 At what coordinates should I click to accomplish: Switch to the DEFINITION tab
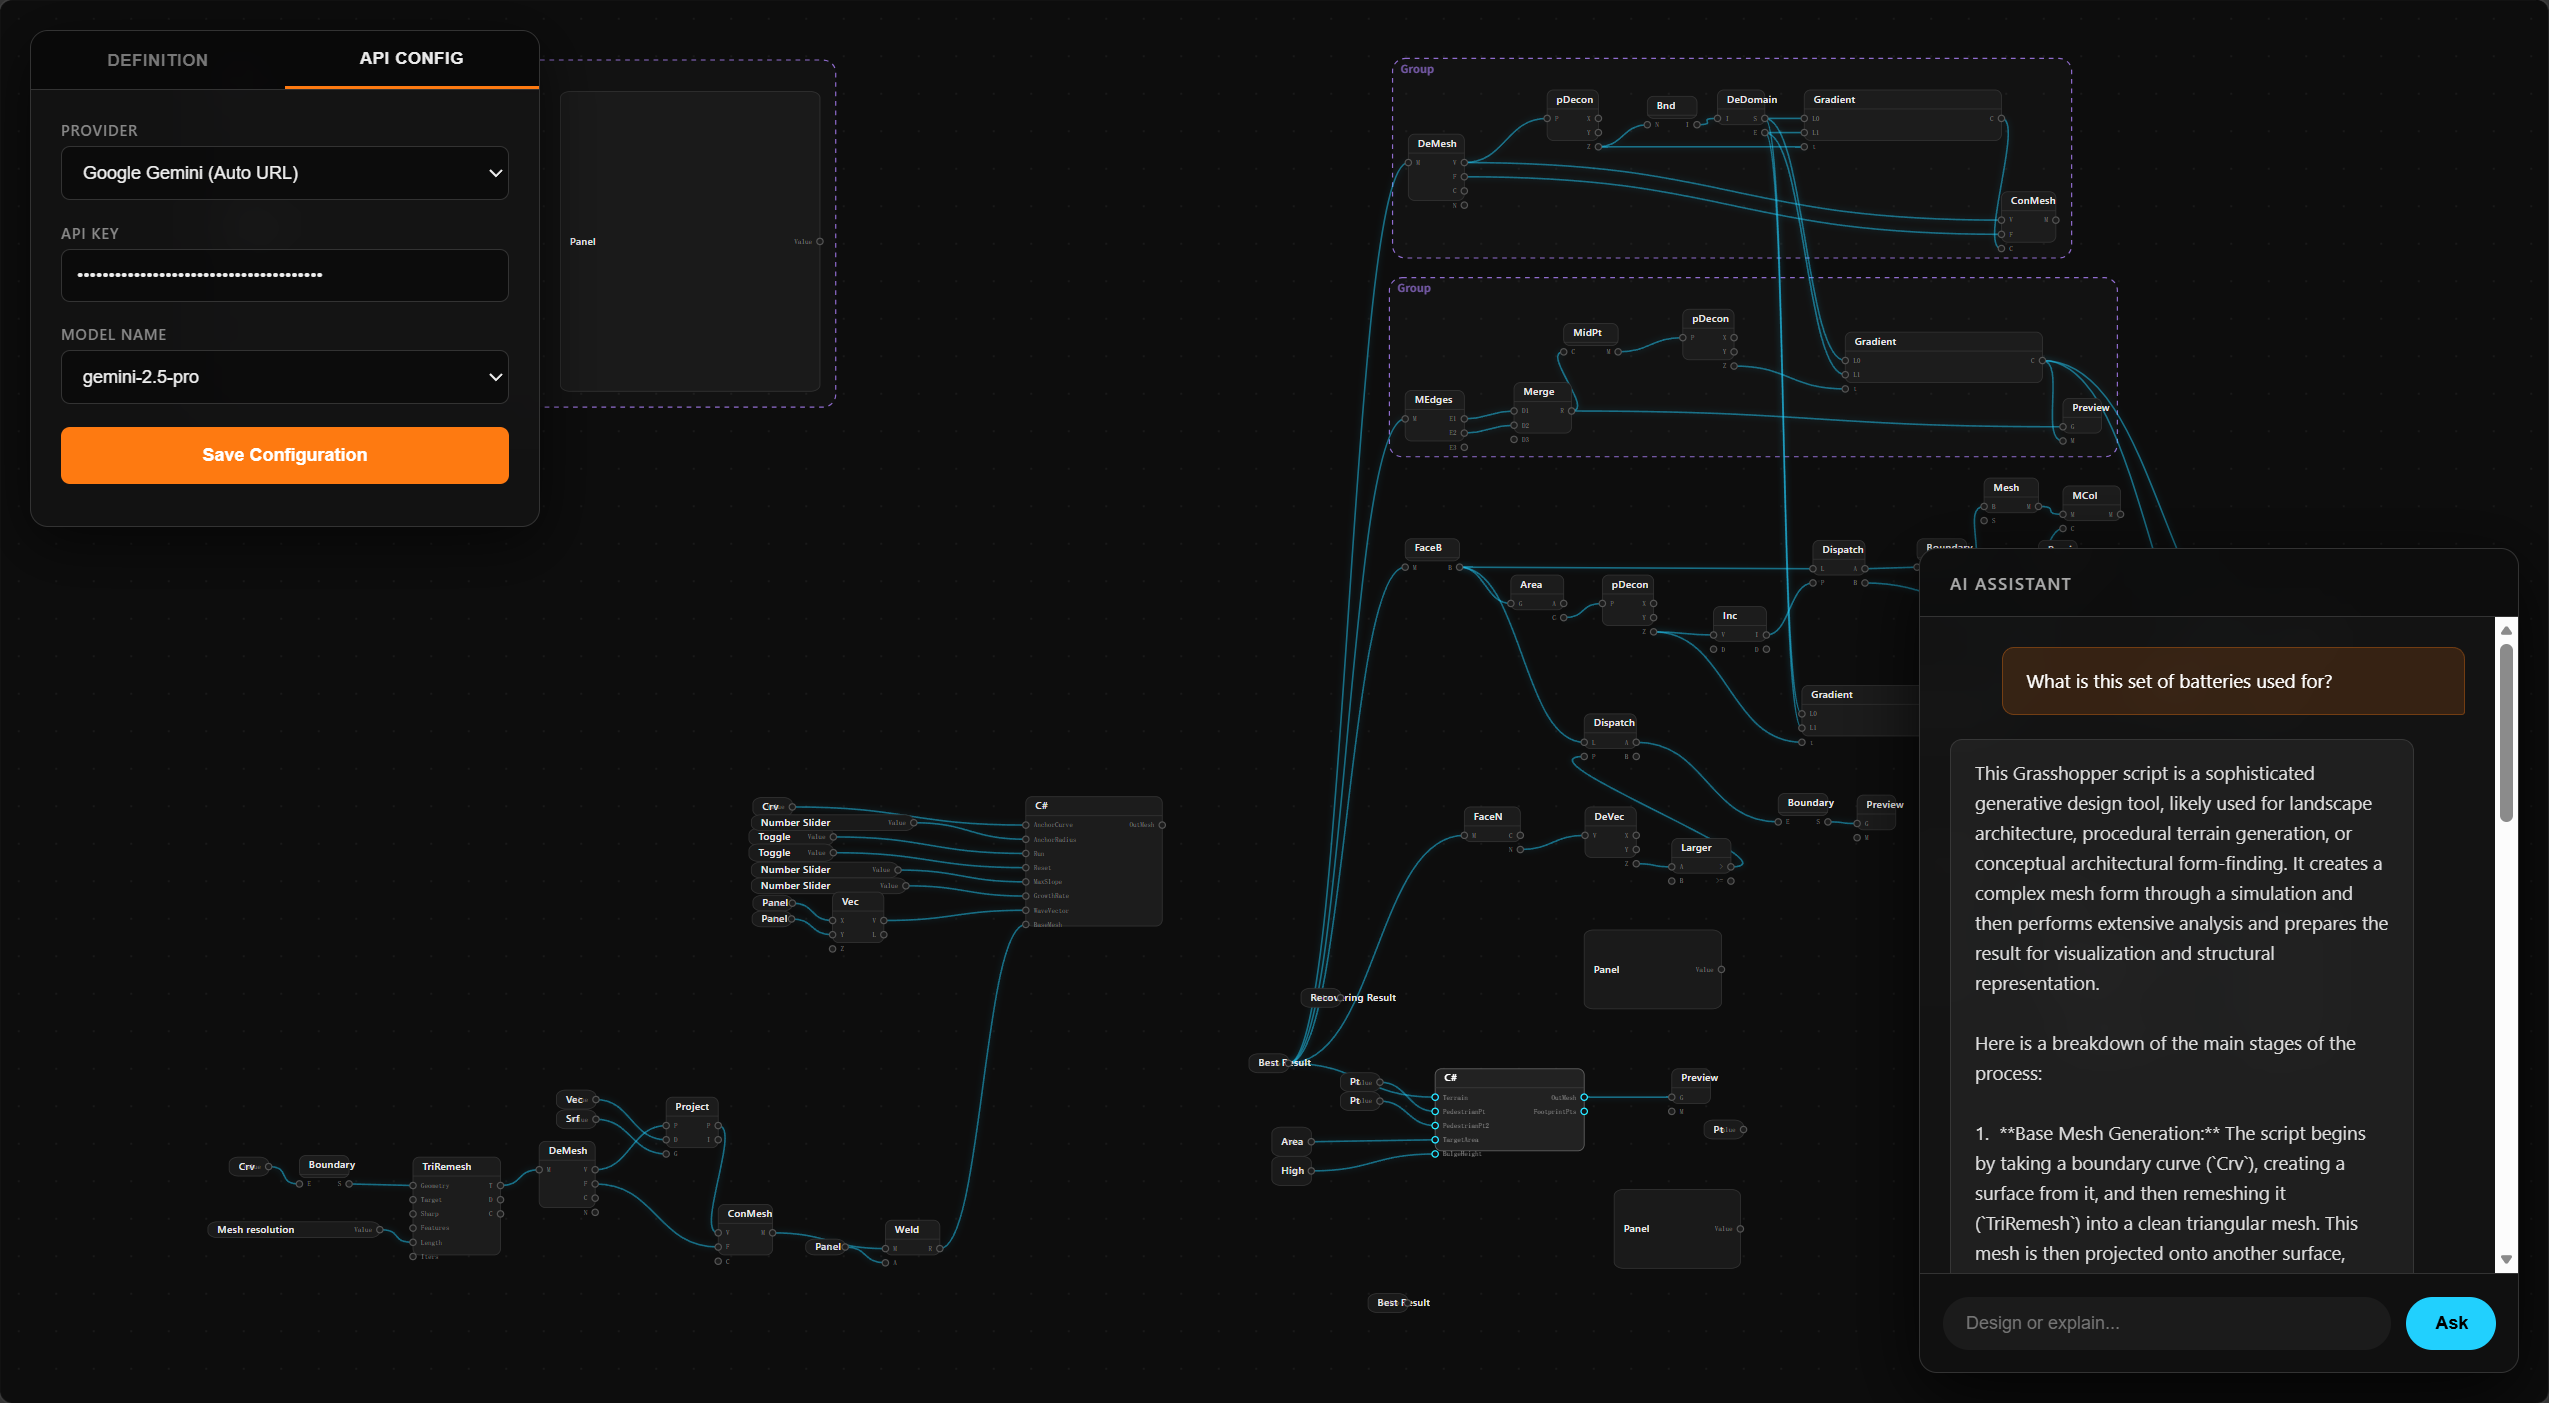158,60
